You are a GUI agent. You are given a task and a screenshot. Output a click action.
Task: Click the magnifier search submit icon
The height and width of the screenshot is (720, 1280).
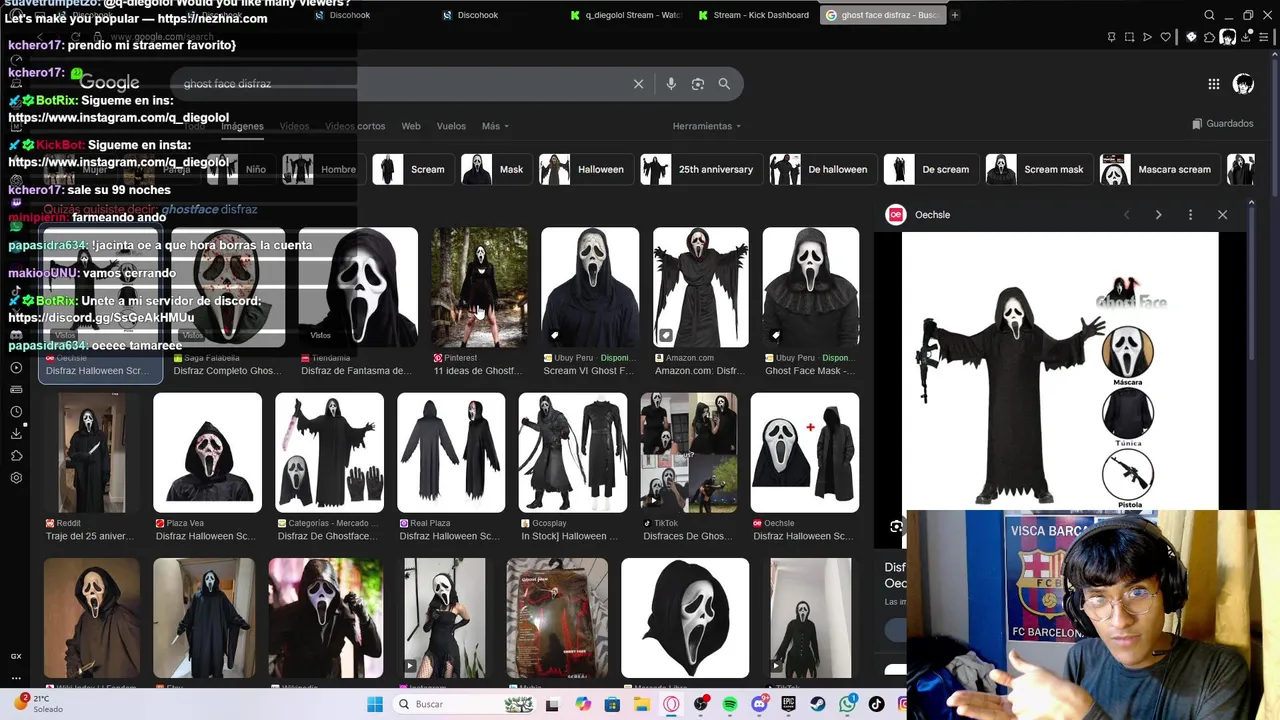pyautogui.click(x=724, y=84)
